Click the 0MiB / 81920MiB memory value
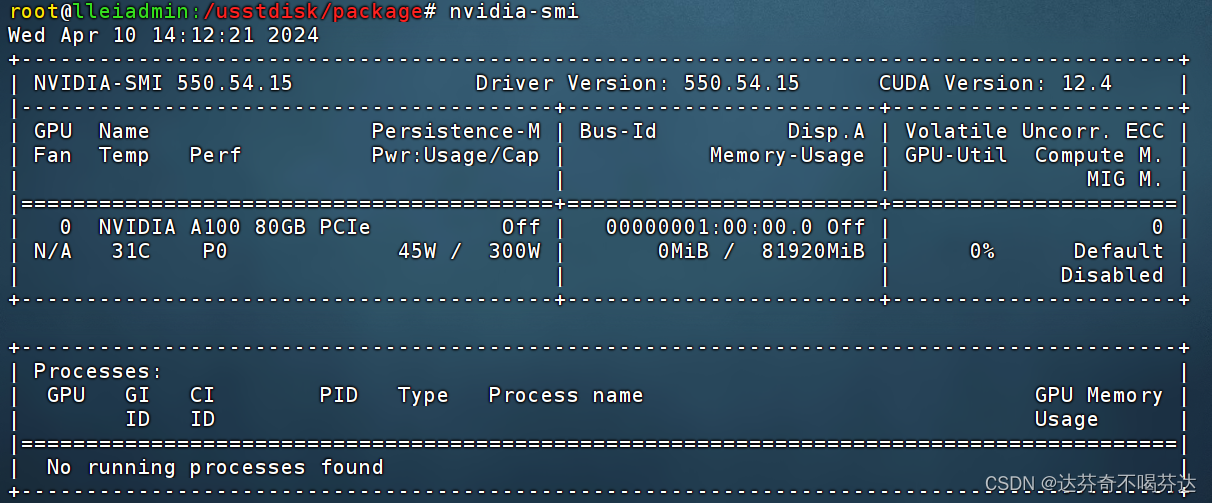 pos(761,251)
